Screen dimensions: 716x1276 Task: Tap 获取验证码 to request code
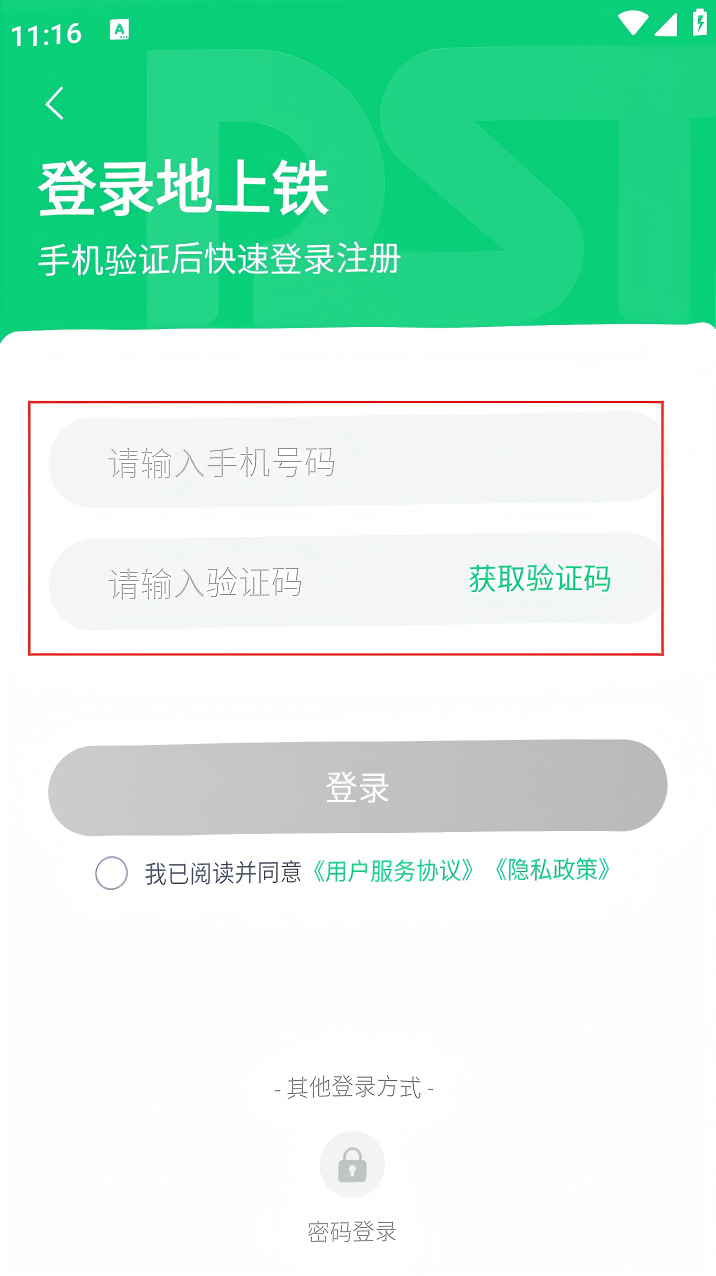tap(540, 579)
